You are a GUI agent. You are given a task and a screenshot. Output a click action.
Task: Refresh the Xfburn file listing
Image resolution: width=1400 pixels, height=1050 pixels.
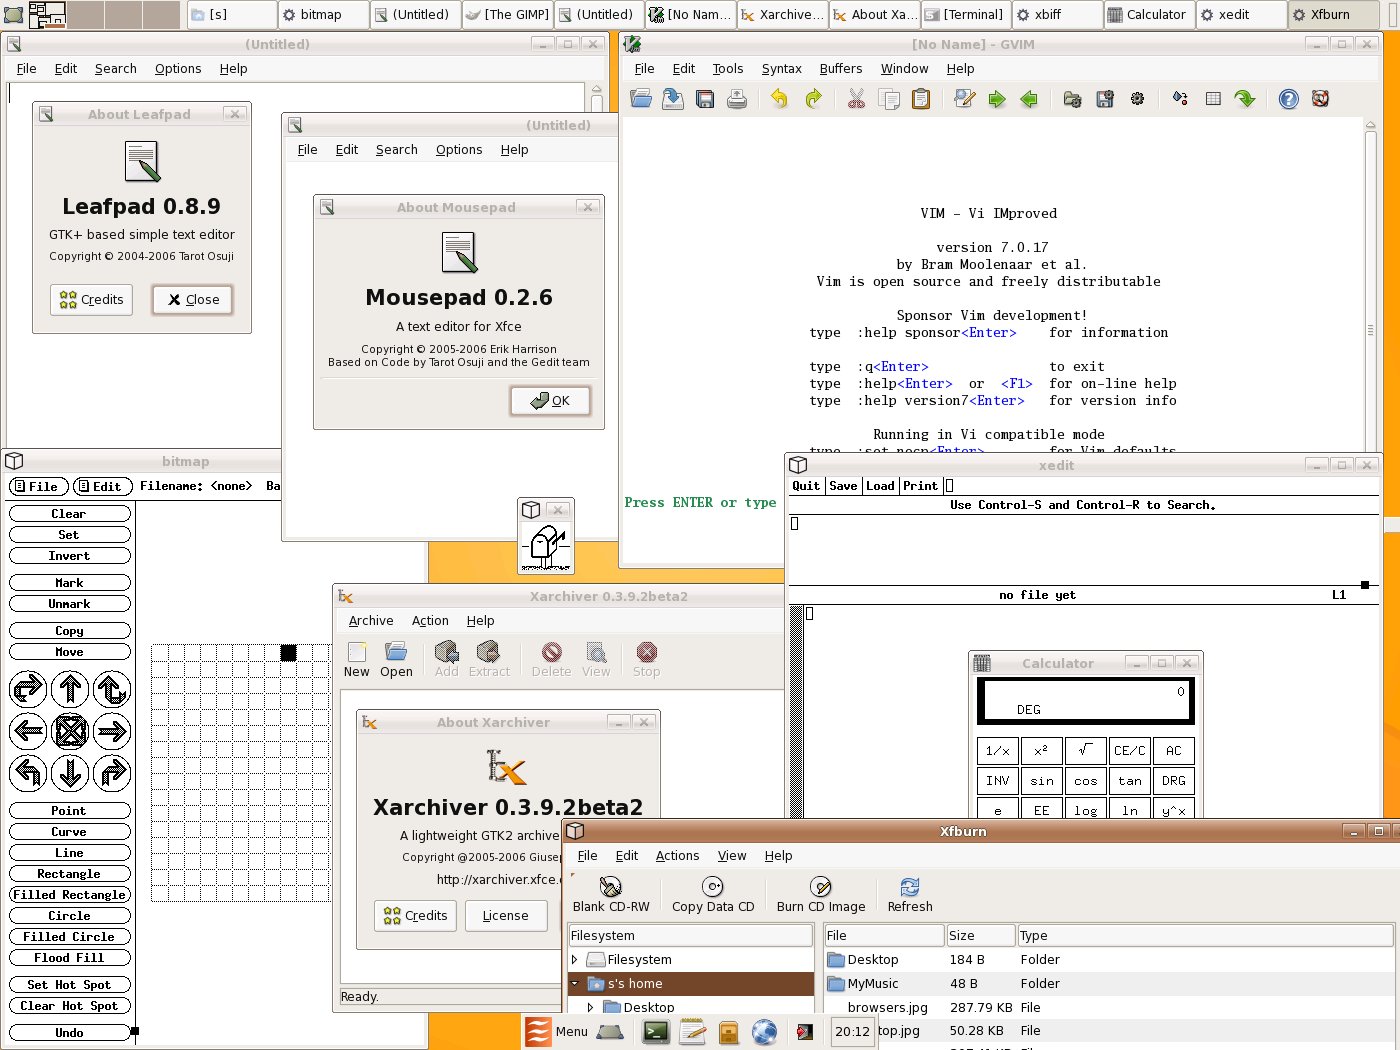tap(910, 894)
